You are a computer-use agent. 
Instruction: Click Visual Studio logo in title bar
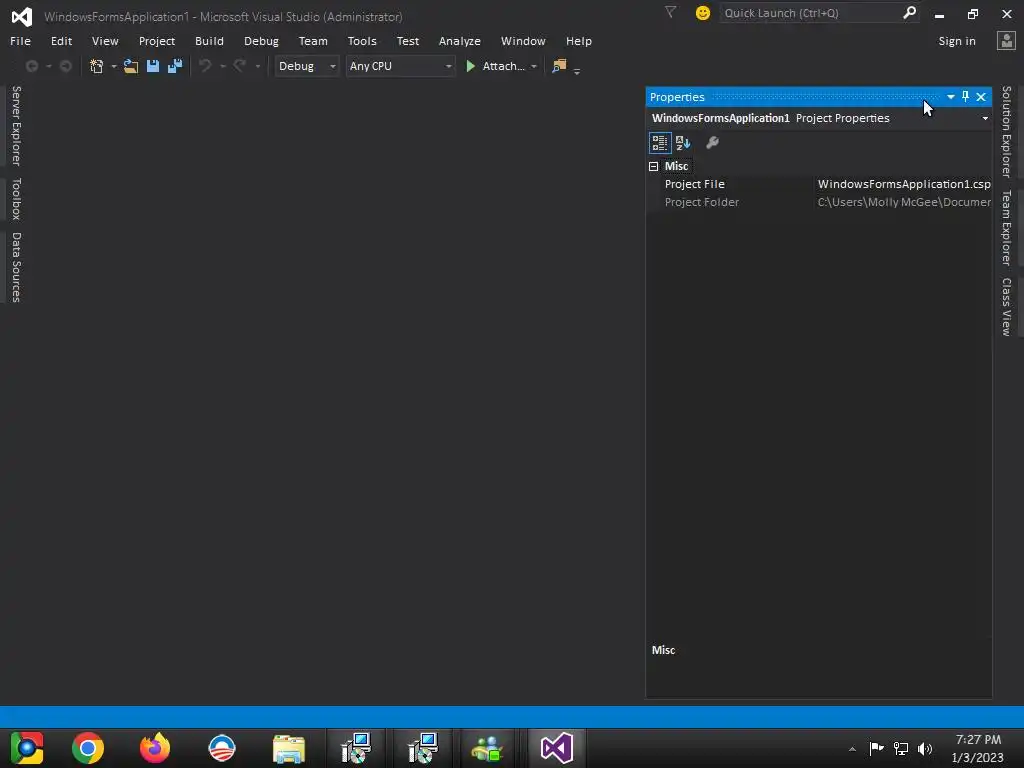22,16
